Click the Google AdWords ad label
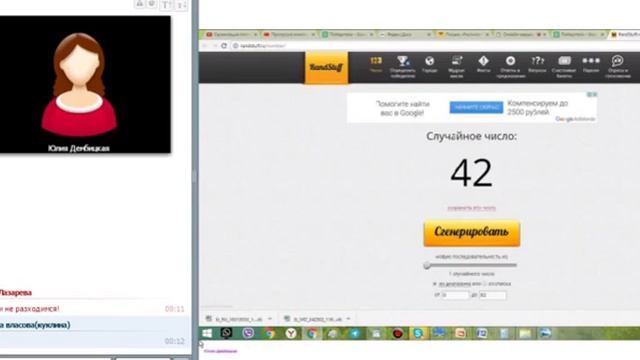640x360 pixels. coord(575,119)
